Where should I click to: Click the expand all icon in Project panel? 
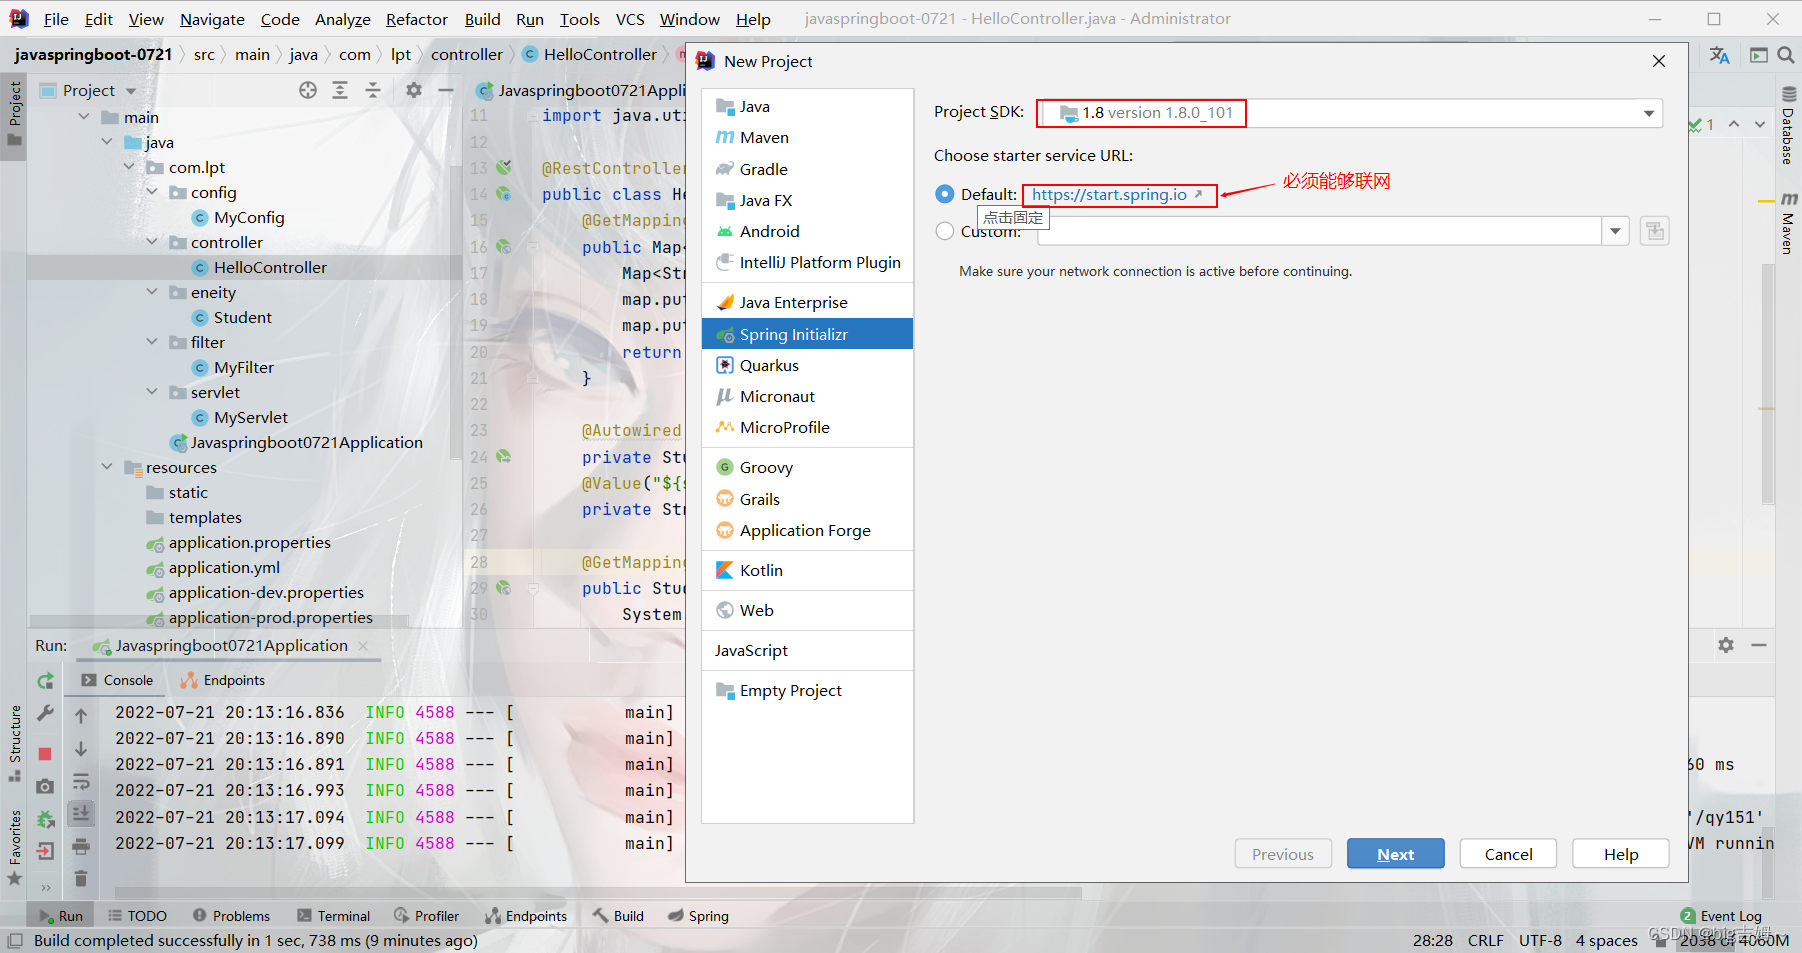coord(340,90)
